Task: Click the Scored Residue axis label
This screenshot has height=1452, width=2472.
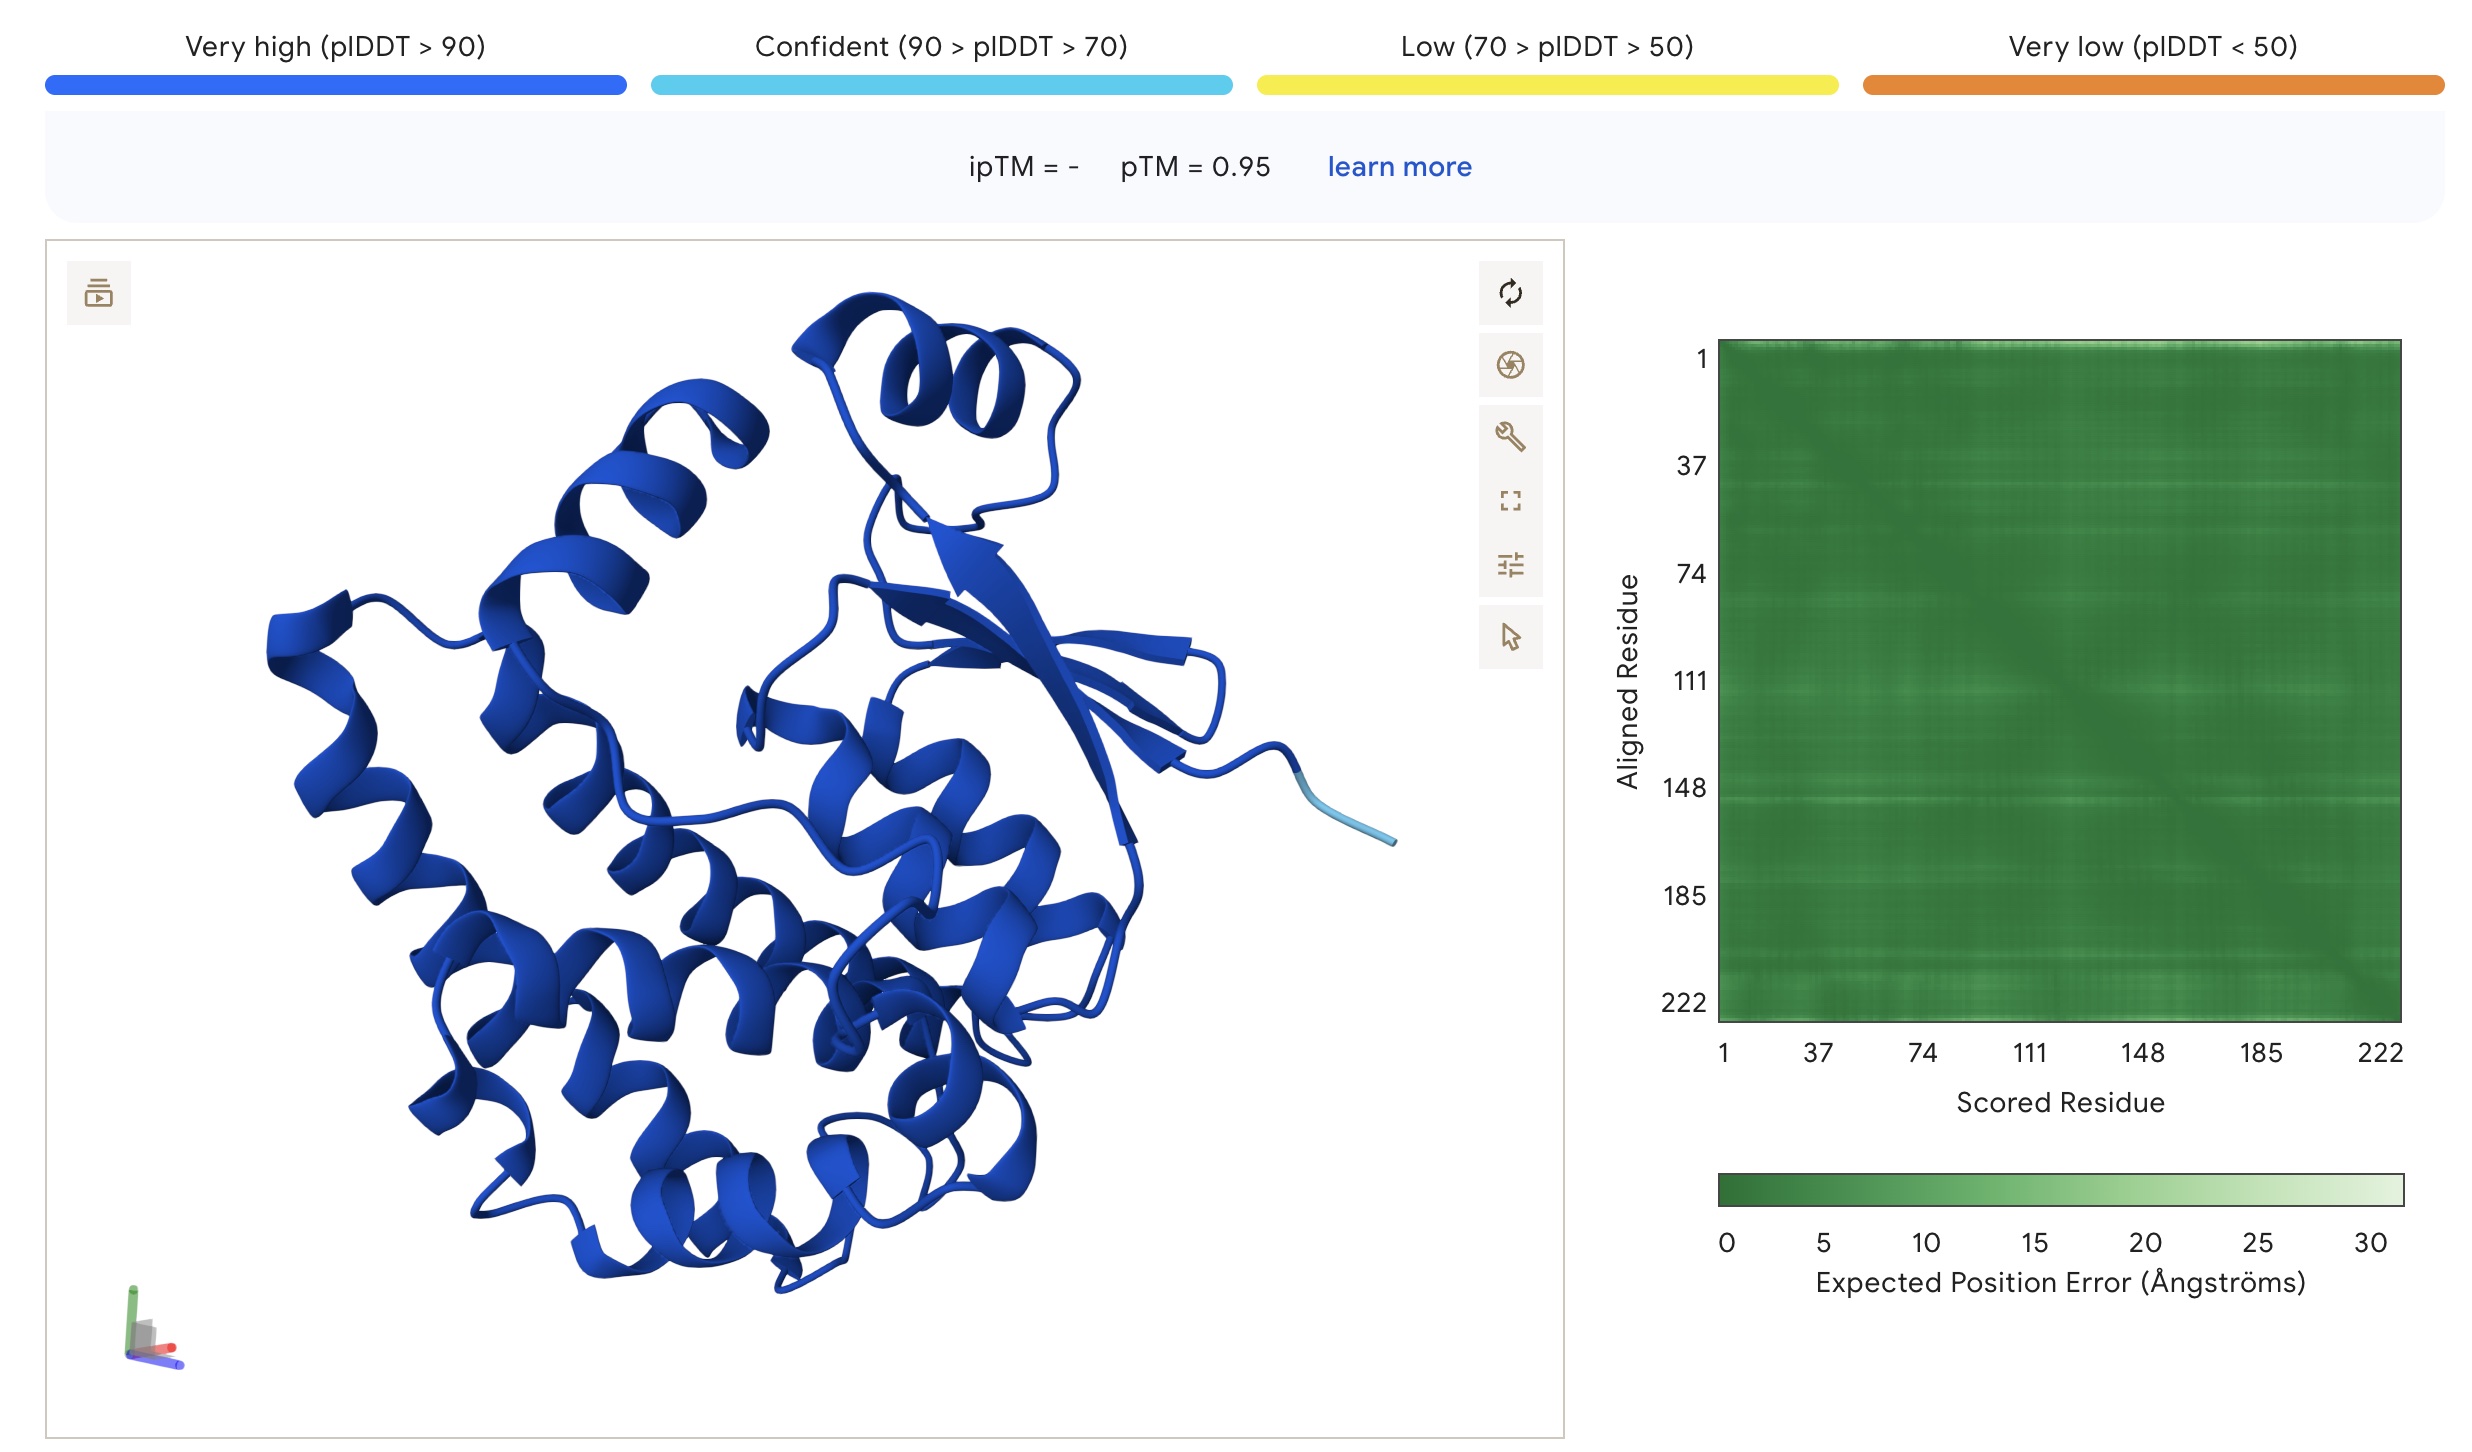Action: point(2060,1103)
